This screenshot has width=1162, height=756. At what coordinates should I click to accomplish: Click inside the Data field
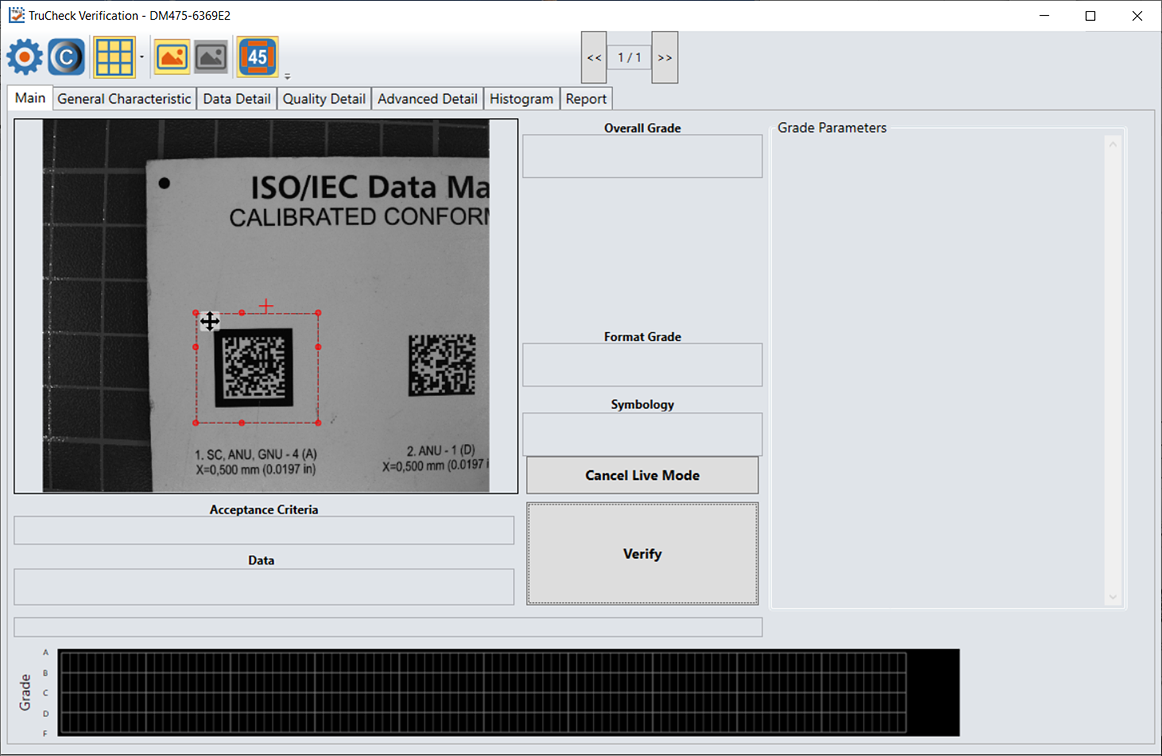tap(263, 586)
